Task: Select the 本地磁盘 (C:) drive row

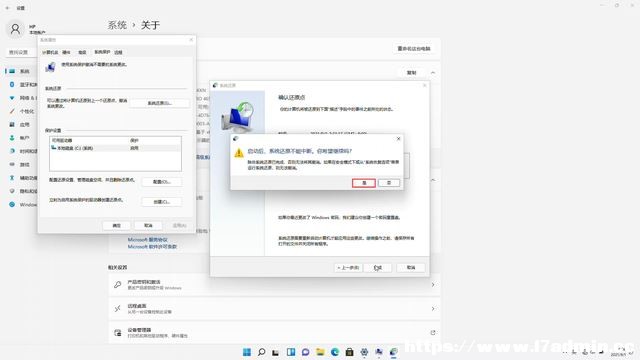Action: click(x=115, y=148)
